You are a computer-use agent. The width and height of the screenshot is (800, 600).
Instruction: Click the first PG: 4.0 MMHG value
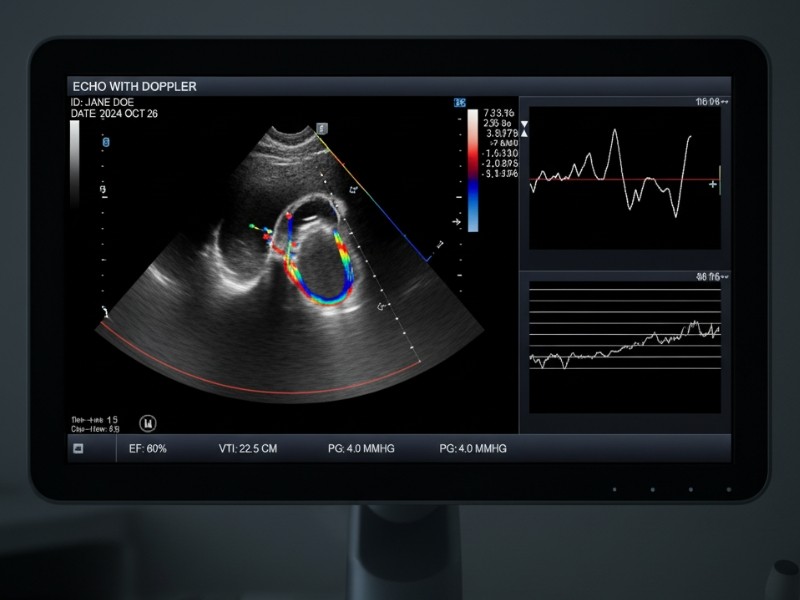tap(361, 449)
